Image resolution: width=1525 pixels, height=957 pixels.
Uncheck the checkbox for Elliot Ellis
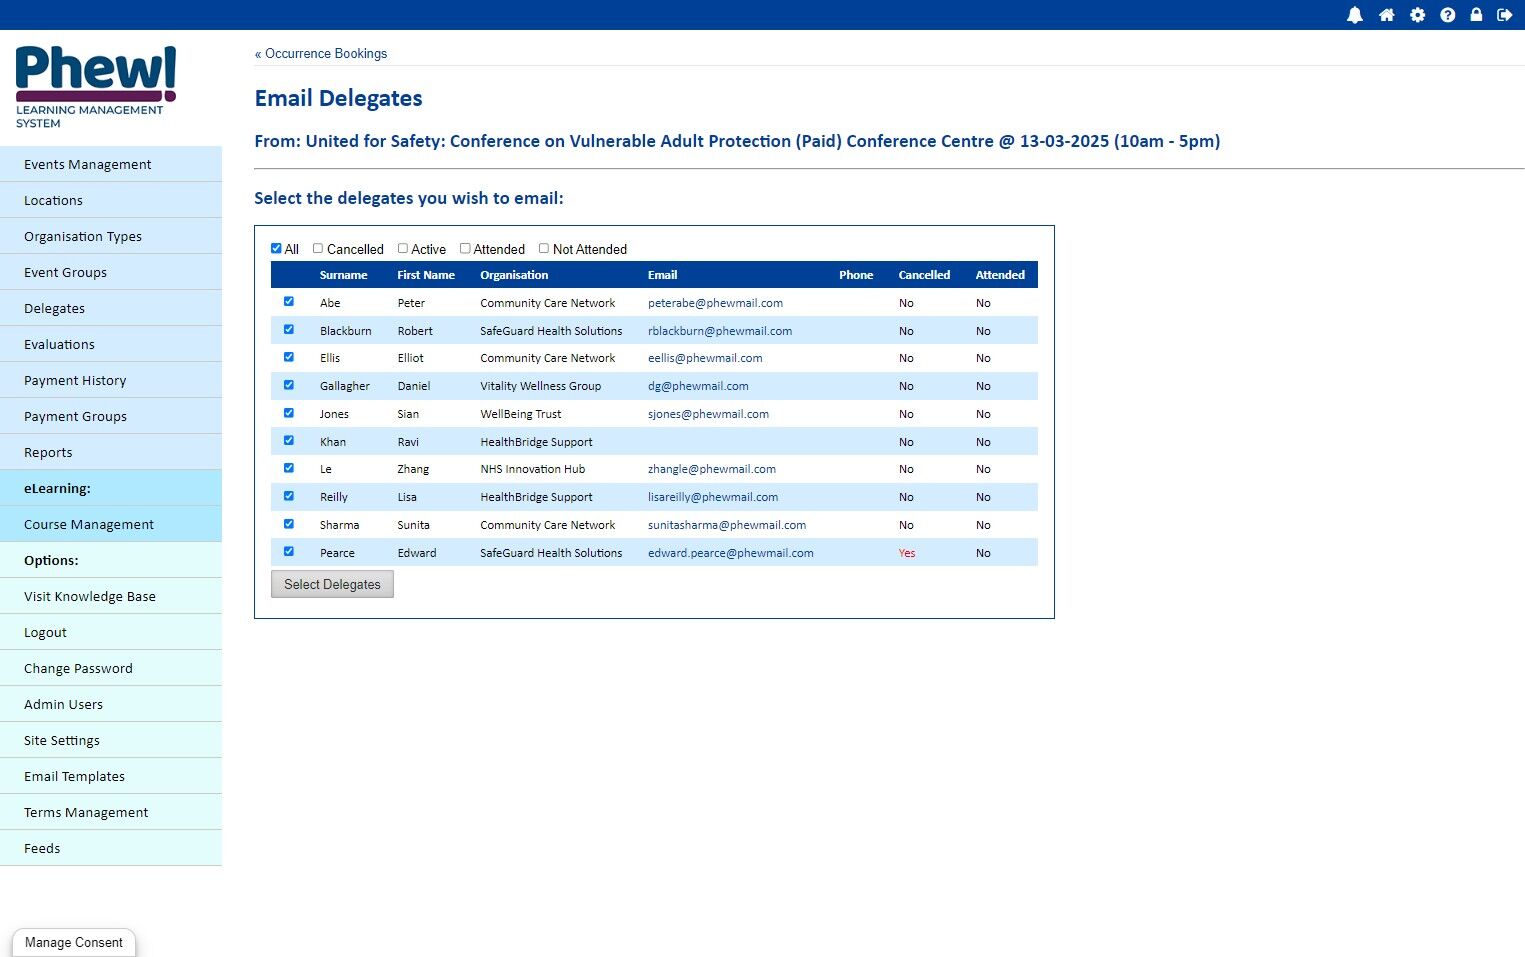tap(289, 357)
